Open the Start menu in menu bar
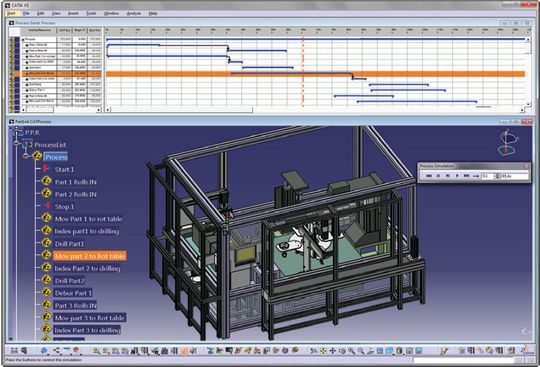Screen dimensions: 540x367 (11, 13)
